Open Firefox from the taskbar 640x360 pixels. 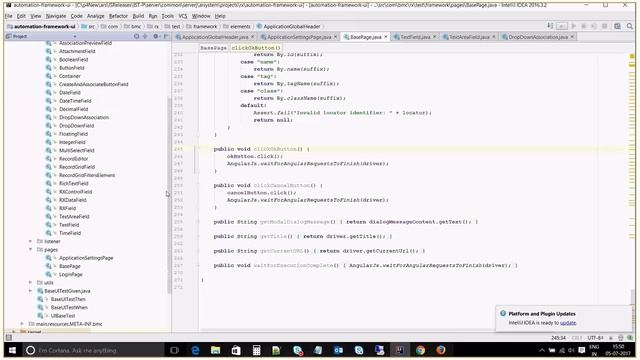(x=441, y=350)
